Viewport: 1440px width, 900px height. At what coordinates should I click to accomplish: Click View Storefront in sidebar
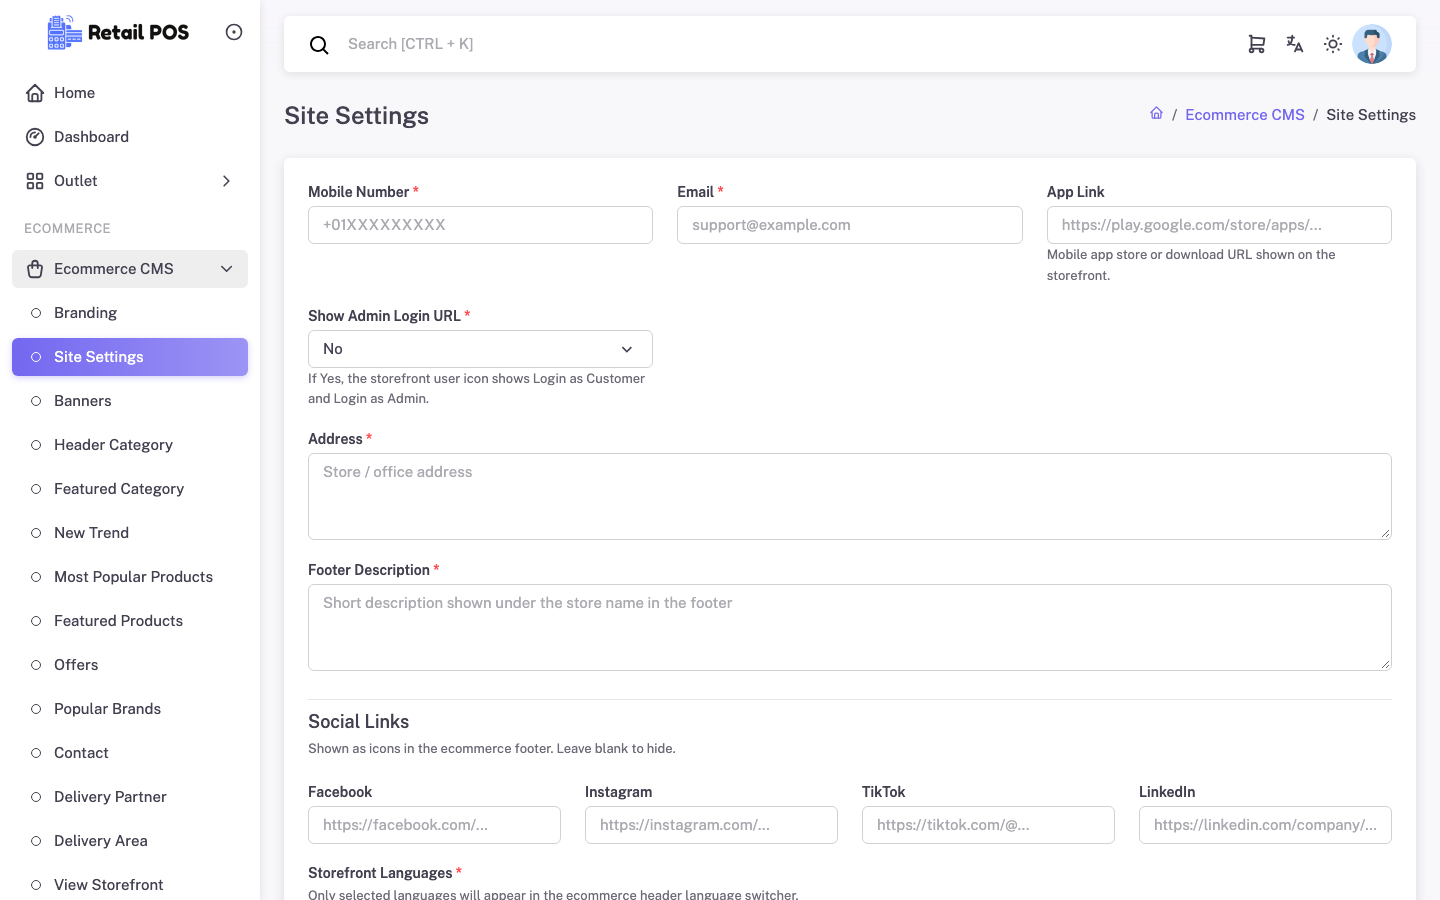pyautogui.click(x=130, y=885)
